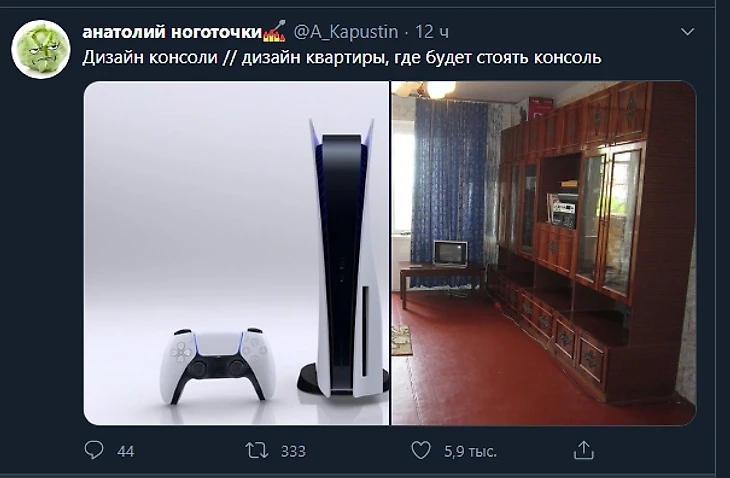The width and height of the screenshot is (730, 478).
Task: Open tweet permalink via 12 ч timestamp
Action: click(432, 32)
